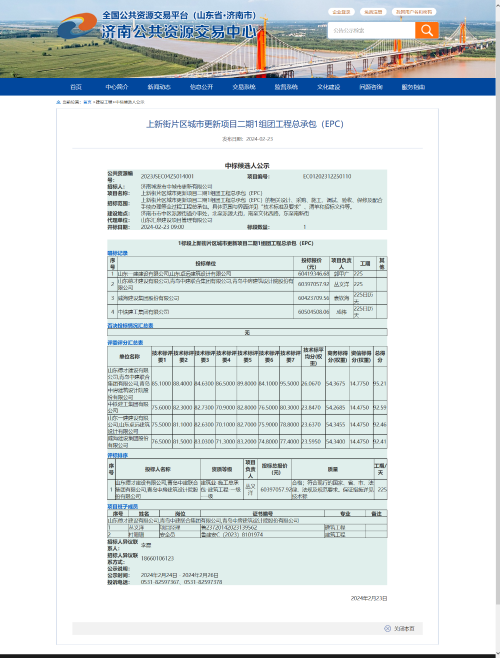This screenshot has width=500, height=658.
Task: Click bid price 60397057.92 in bid-opening record
Action: point(313,284)
